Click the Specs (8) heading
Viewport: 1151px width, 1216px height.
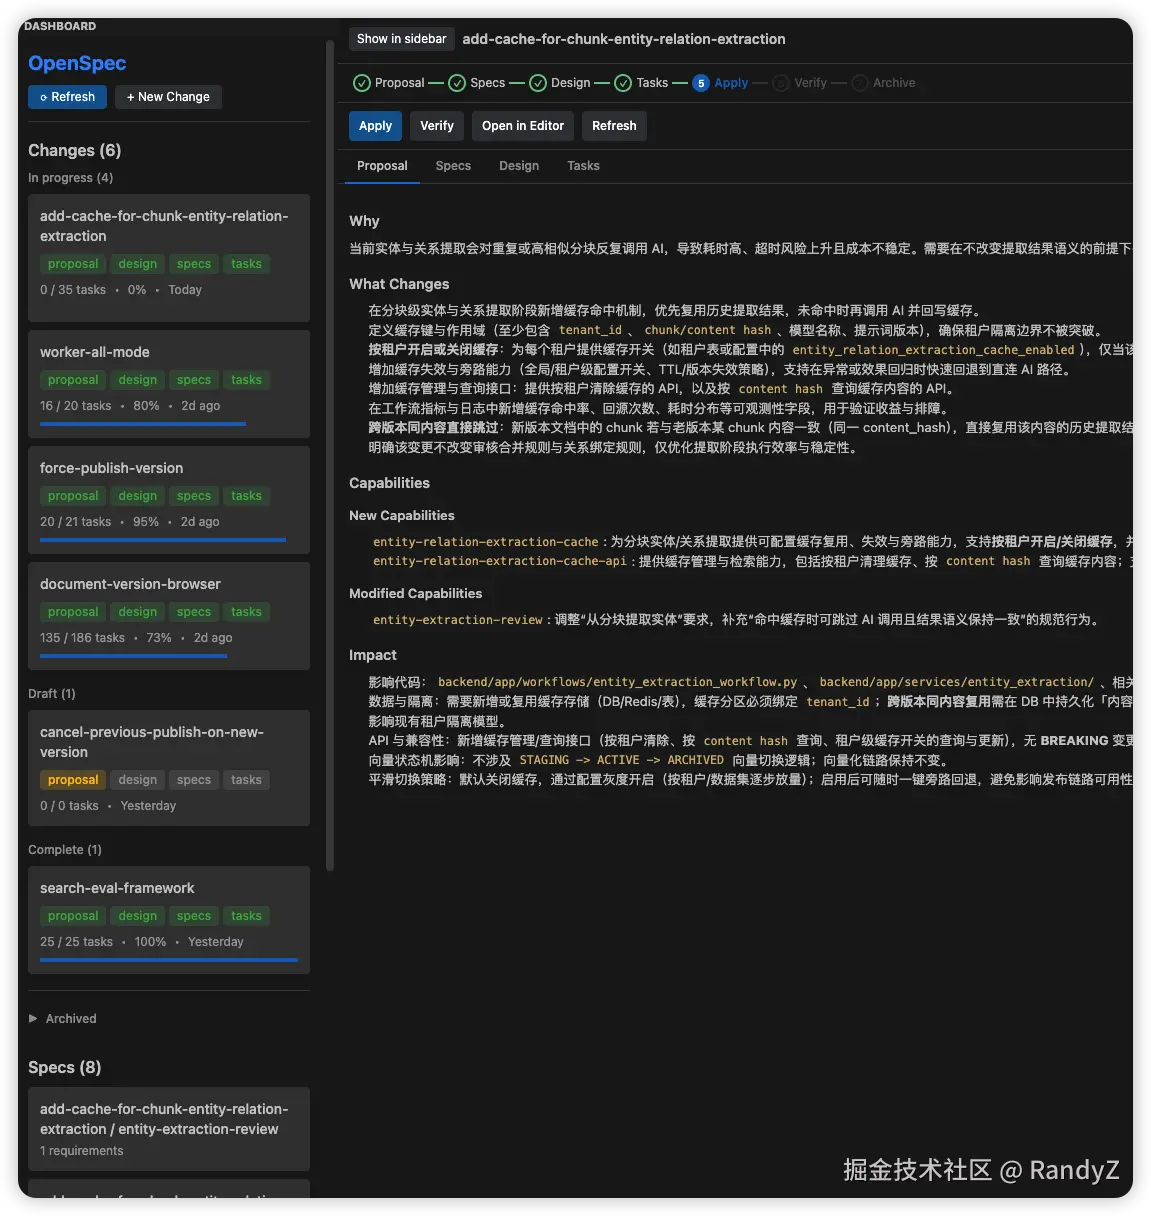(65, 1068)
